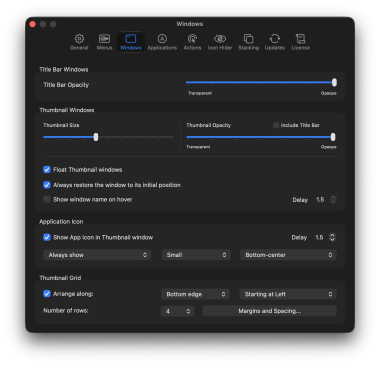Open the Bottom-center position dropdown
This screenshot has height=366, width=380.
(288, 255)
